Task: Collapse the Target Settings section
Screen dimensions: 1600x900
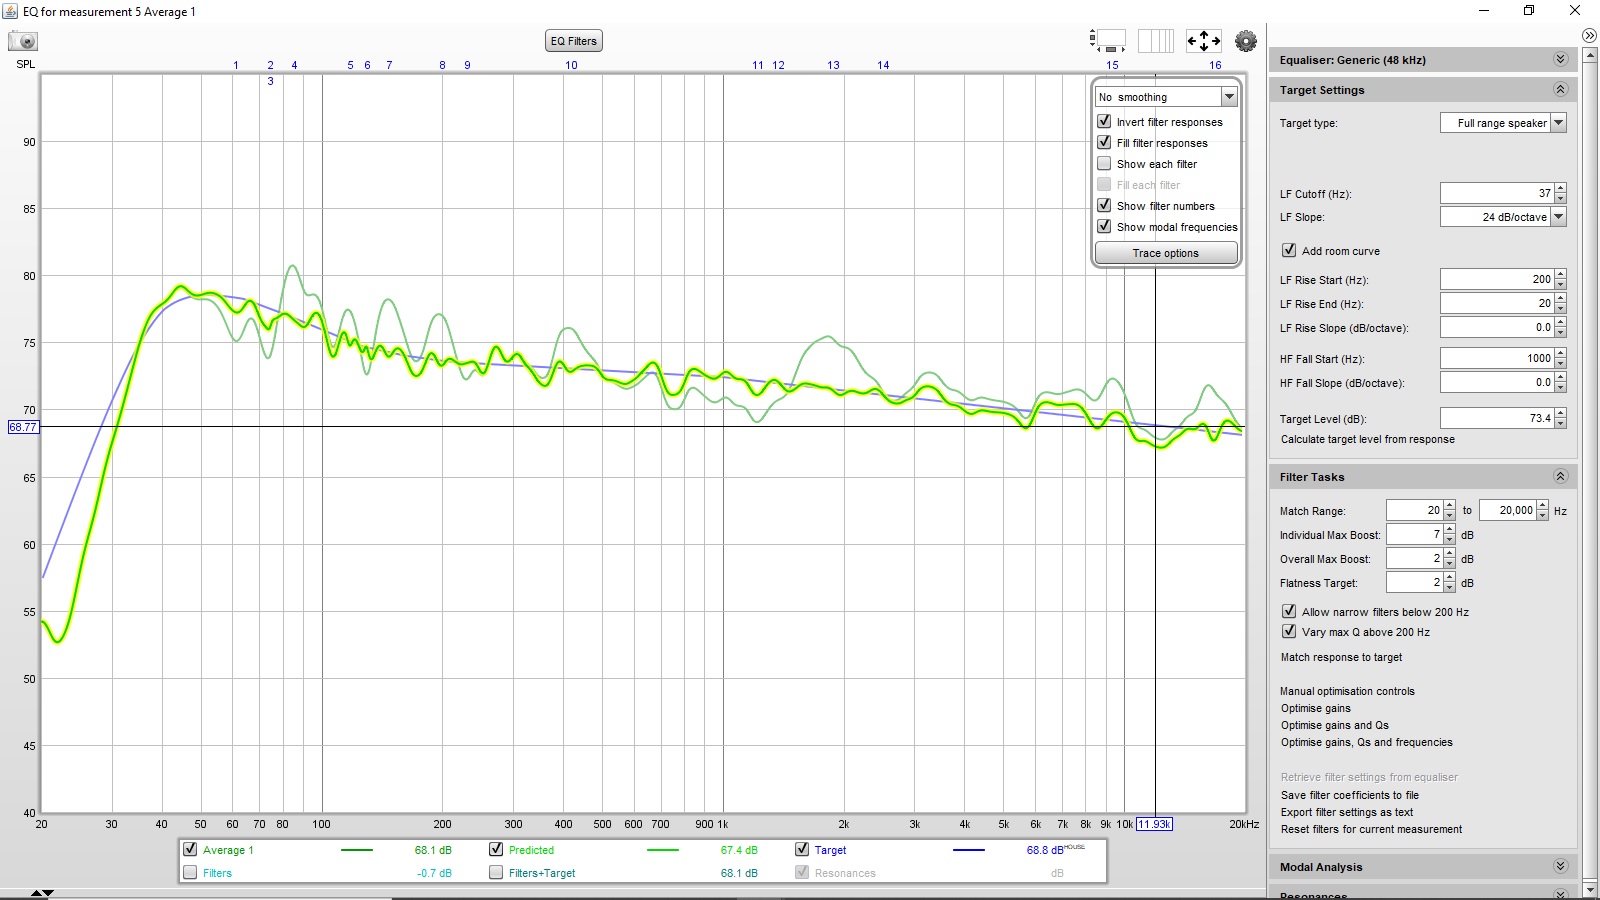Action: 1560,90
